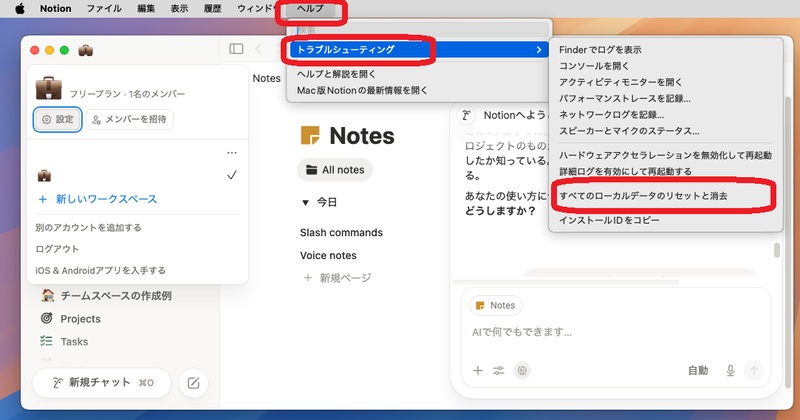800x420 pixels.
Task: Select the All notes view tab
Action: pyautogui.click(x=335, y=170)
